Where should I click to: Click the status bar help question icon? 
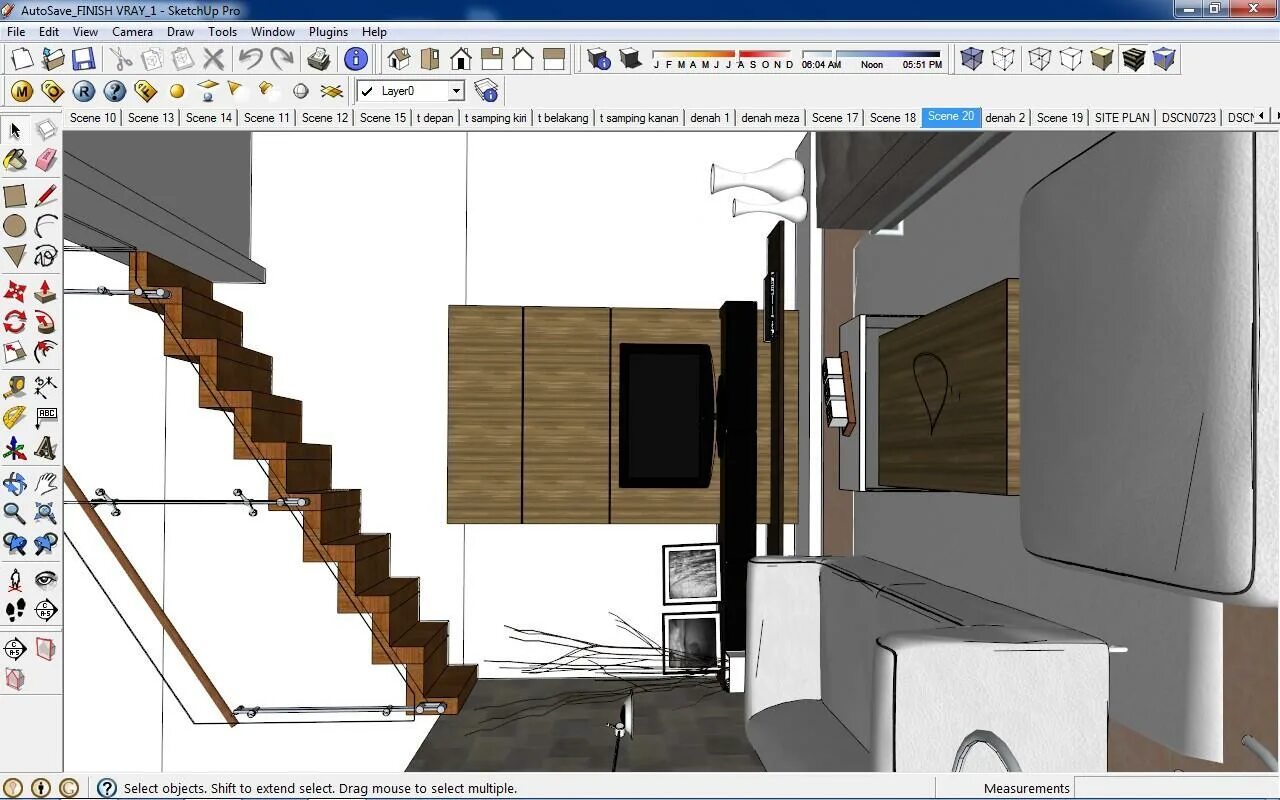[106, 788]
